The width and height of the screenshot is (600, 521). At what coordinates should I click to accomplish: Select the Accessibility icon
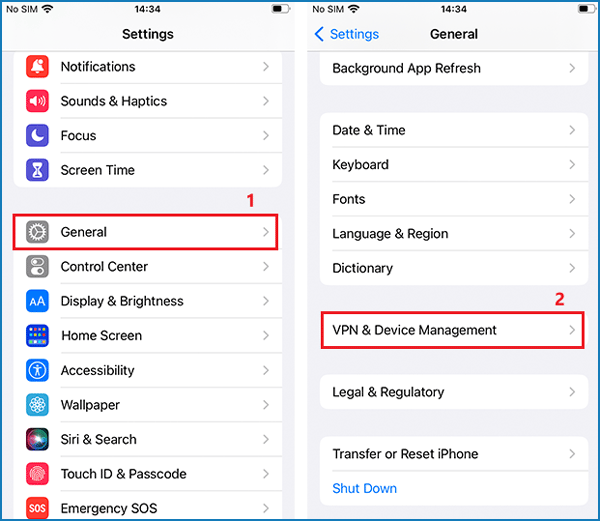coord(37,370)
